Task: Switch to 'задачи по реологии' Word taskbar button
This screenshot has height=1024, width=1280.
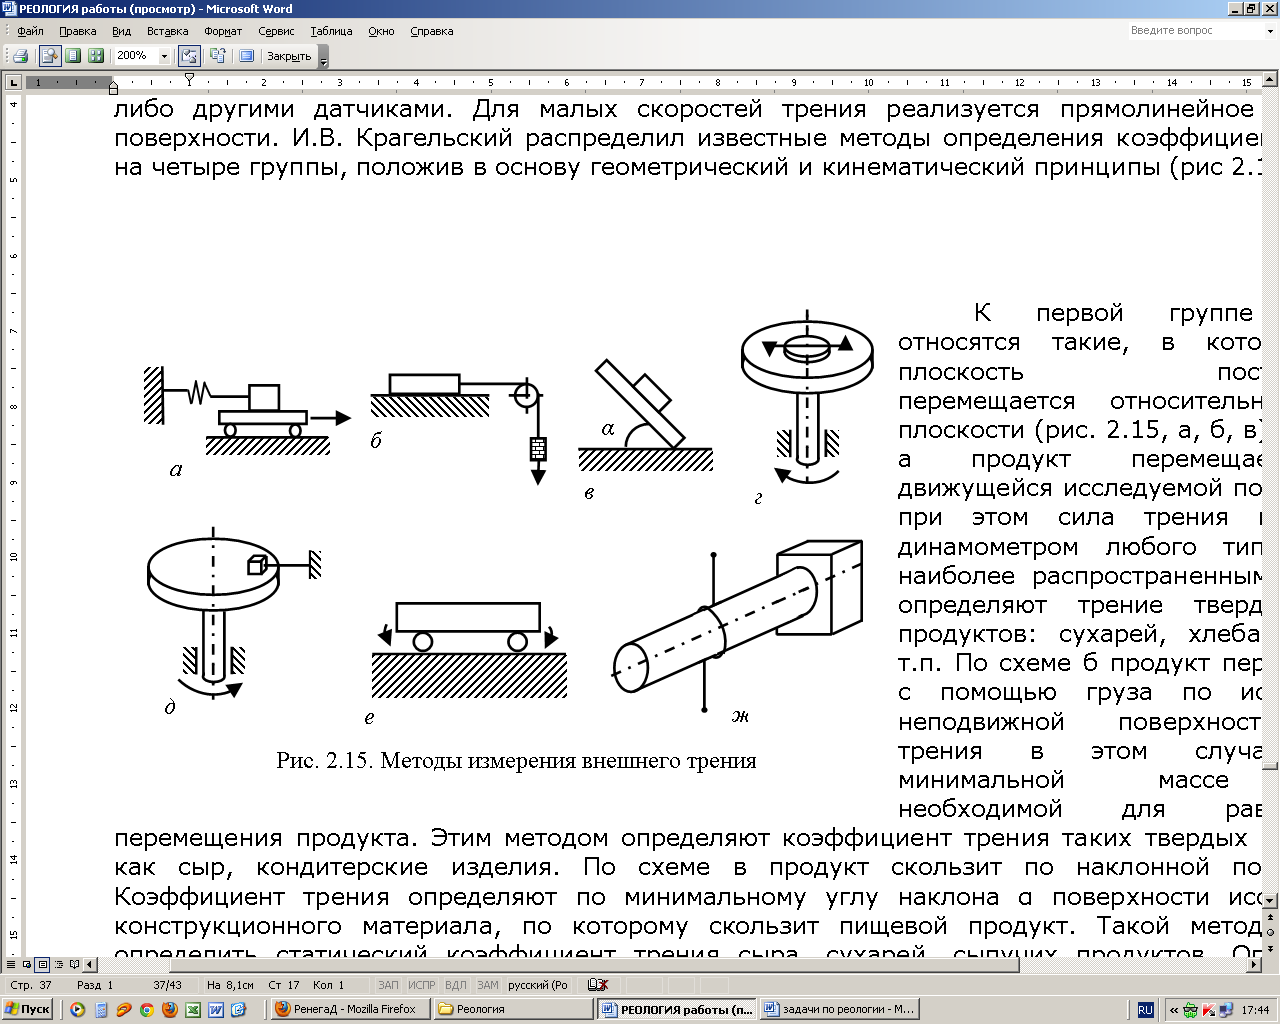Action: tap(841, 1009)
